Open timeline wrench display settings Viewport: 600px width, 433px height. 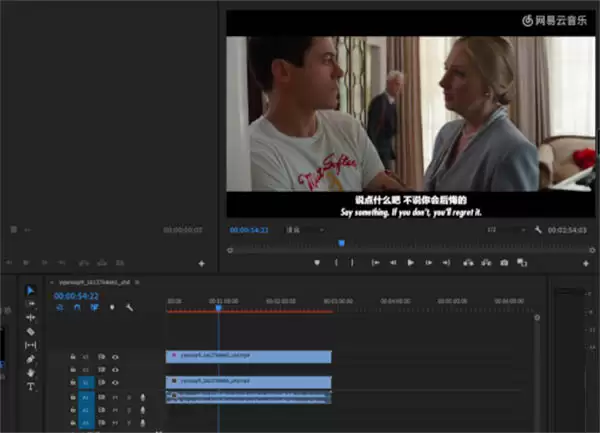pos(129,307)
